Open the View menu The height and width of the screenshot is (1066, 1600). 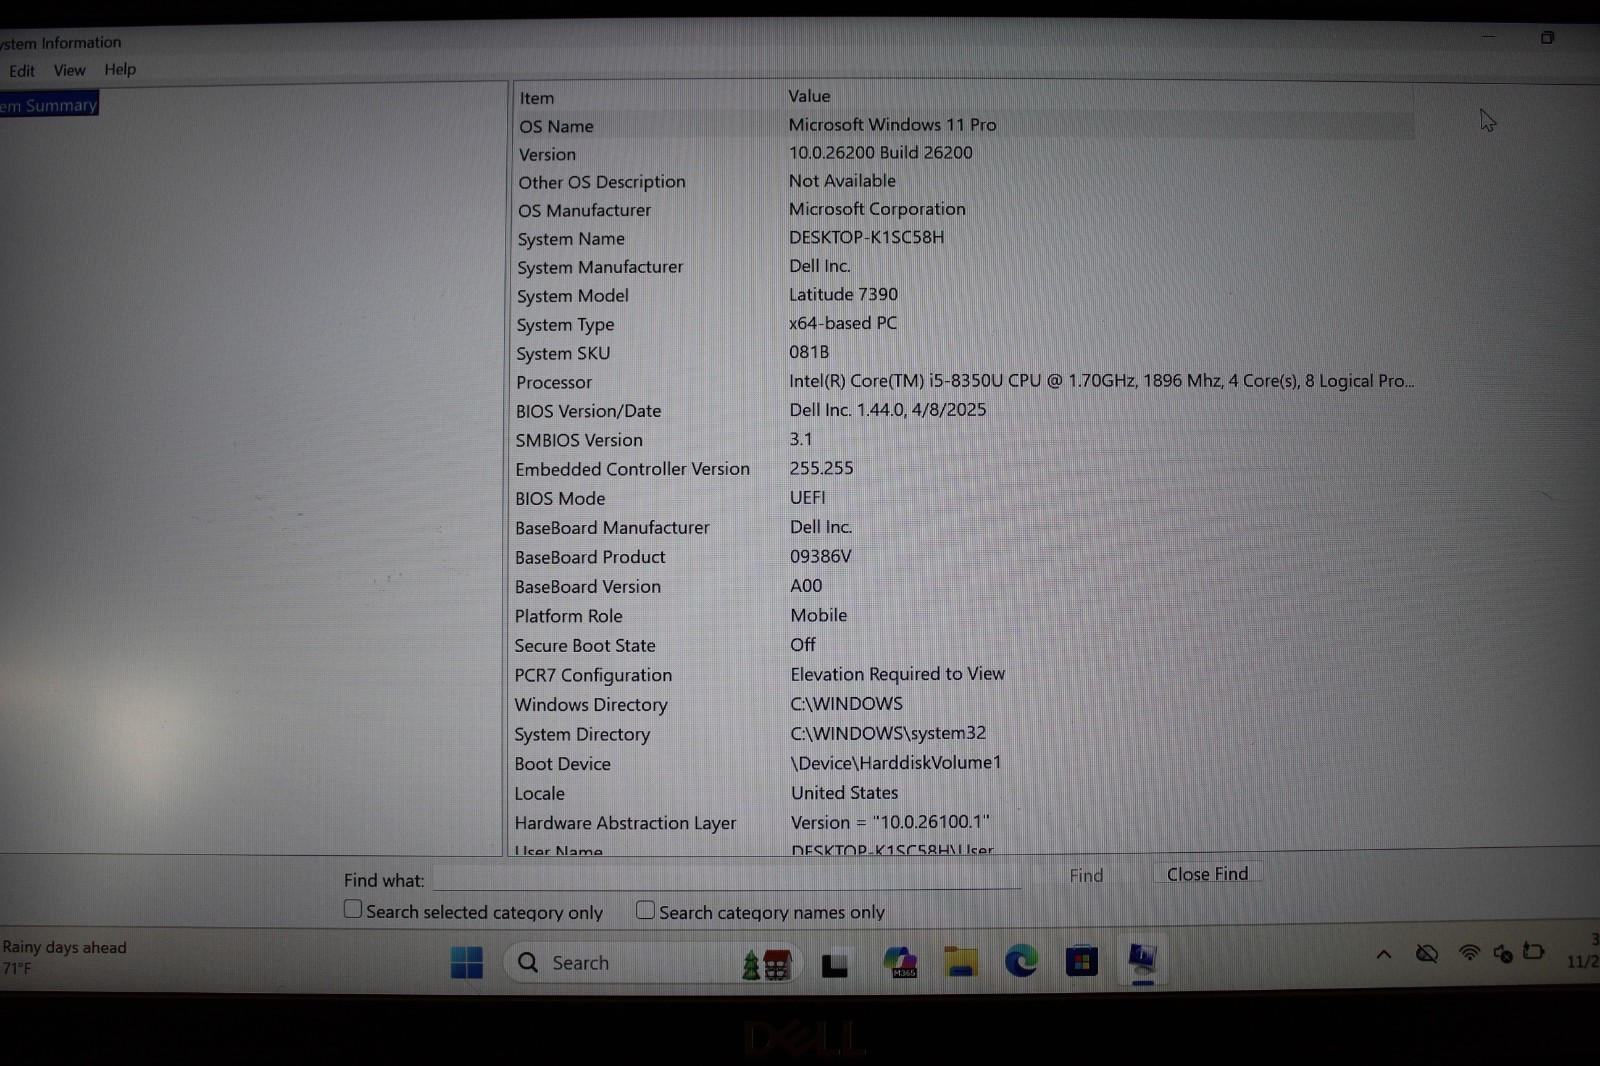(x=69, y=70)
